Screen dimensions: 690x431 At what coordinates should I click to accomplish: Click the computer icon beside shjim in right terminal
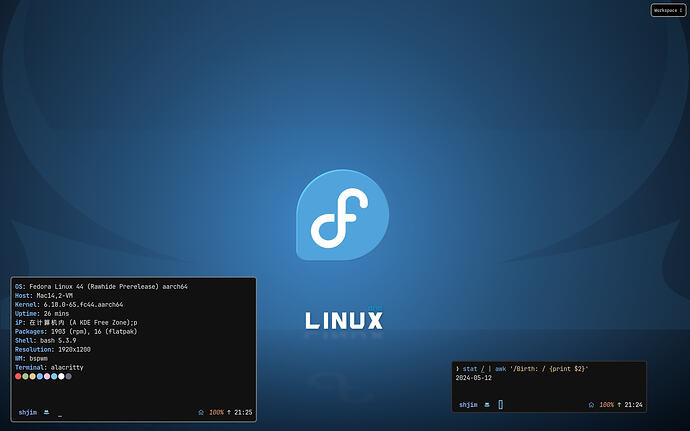coord(487,404)
